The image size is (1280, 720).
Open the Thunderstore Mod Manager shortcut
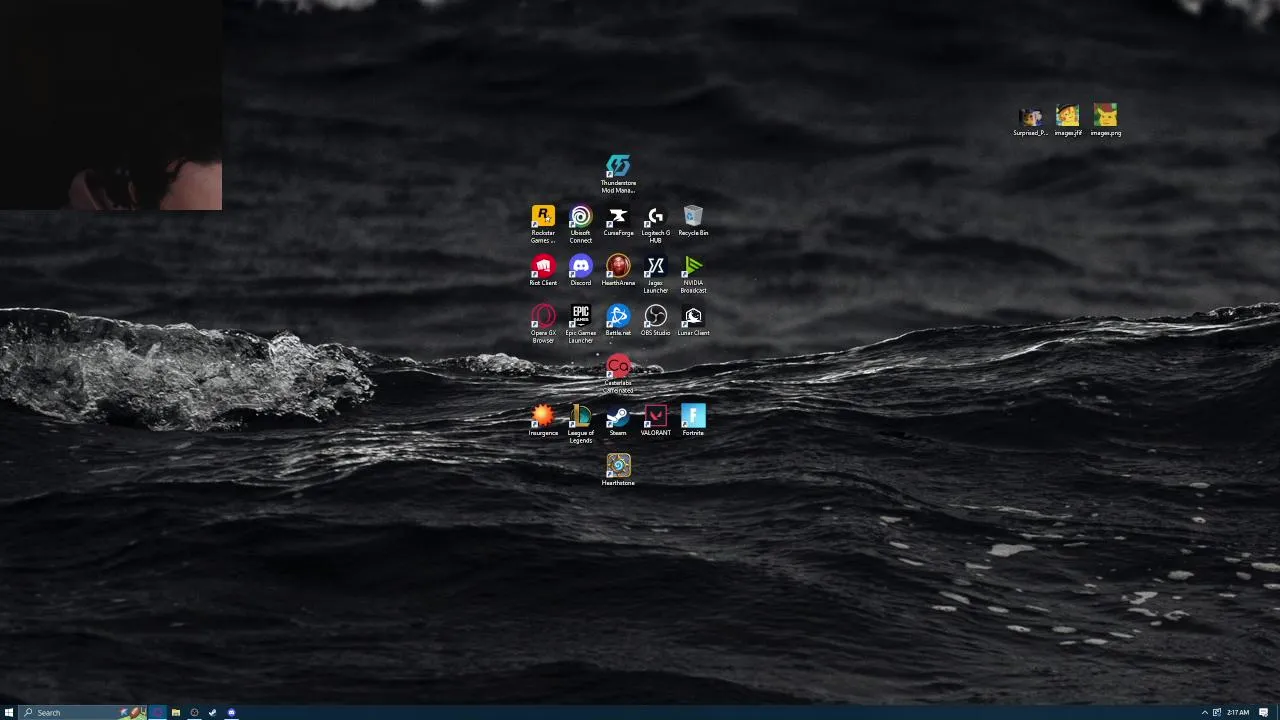pyautogui.click(x=618, y=173)
